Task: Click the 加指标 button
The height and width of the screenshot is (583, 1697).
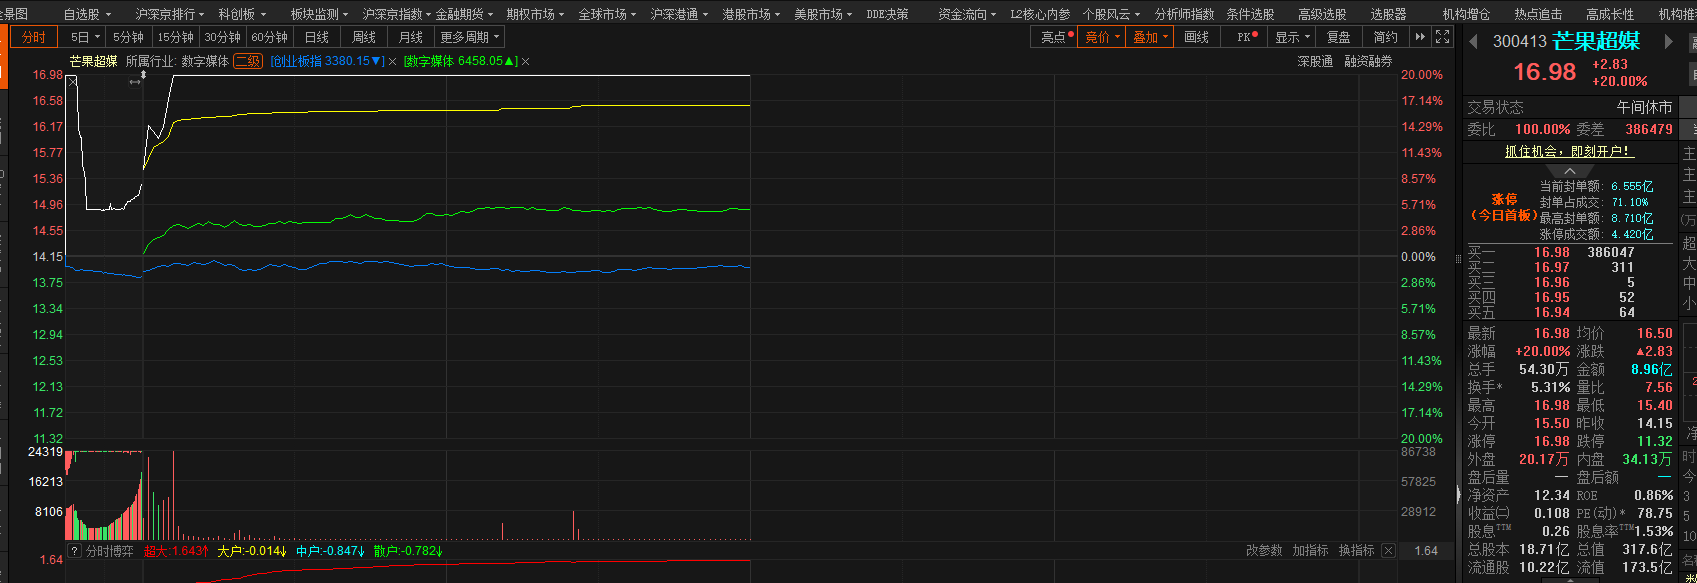Action: (x=1310, y=551)
